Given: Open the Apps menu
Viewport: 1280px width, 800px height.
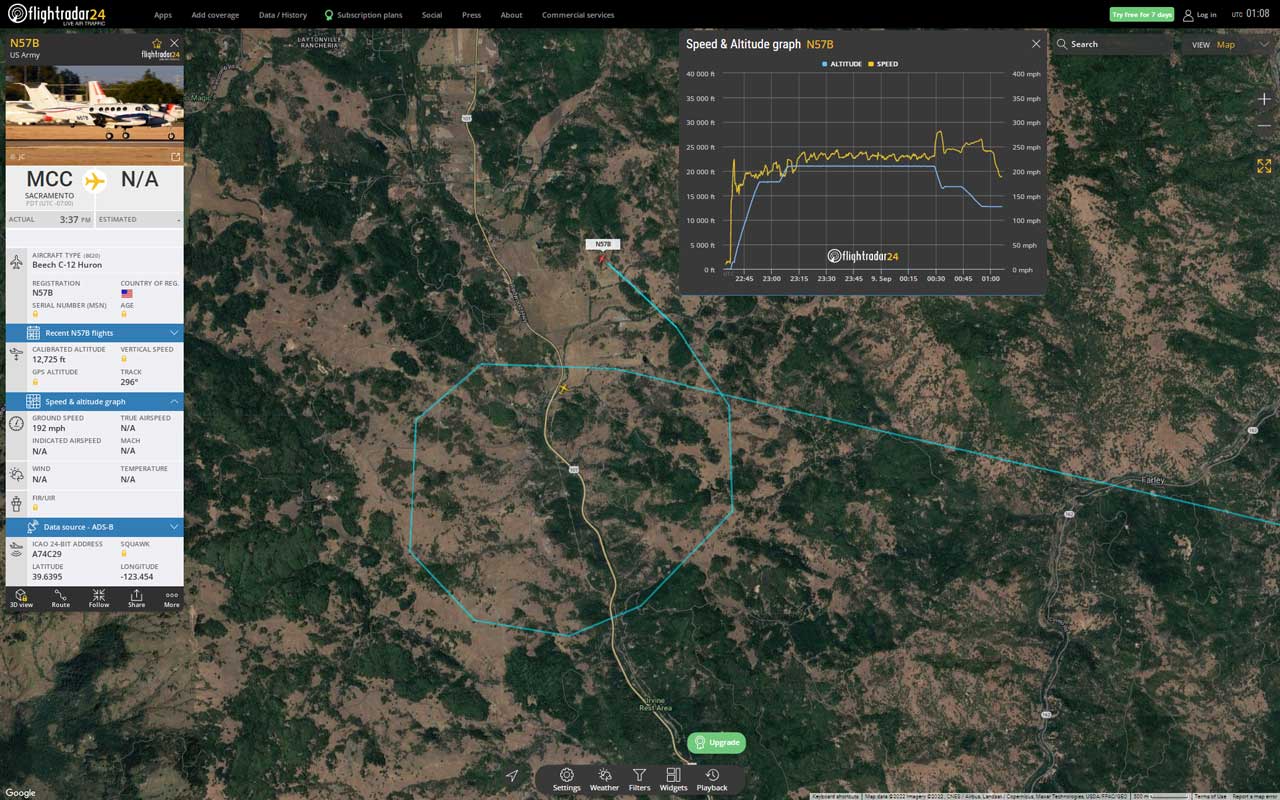Looking at the screenshot, I should [163, 15].
